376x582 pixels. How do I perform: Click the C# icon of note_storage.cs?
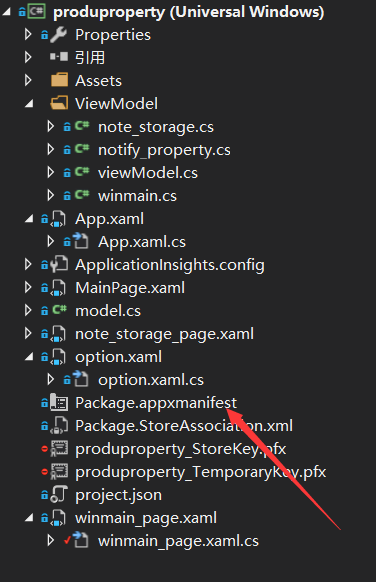click(x=82, y=126)
